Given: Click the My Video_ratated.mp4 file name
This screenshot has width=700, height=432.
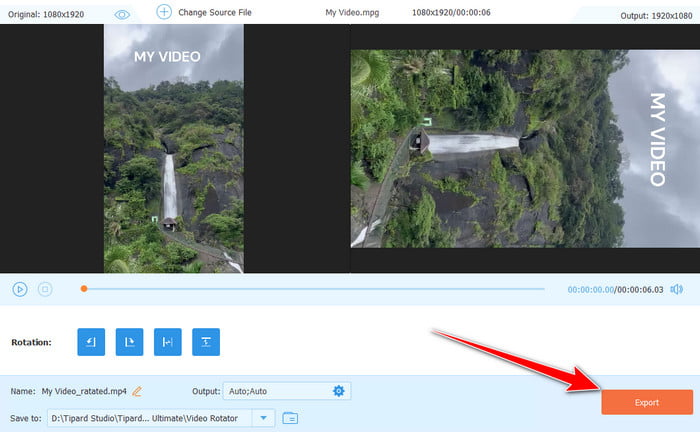Looking at the screenshot, I should point(84,391).
